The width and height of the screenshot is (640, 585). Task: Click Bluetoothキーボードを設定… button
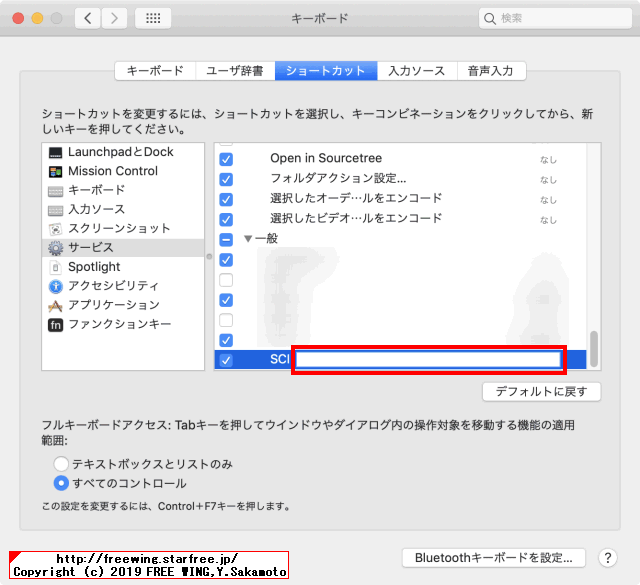coord(493,558)
